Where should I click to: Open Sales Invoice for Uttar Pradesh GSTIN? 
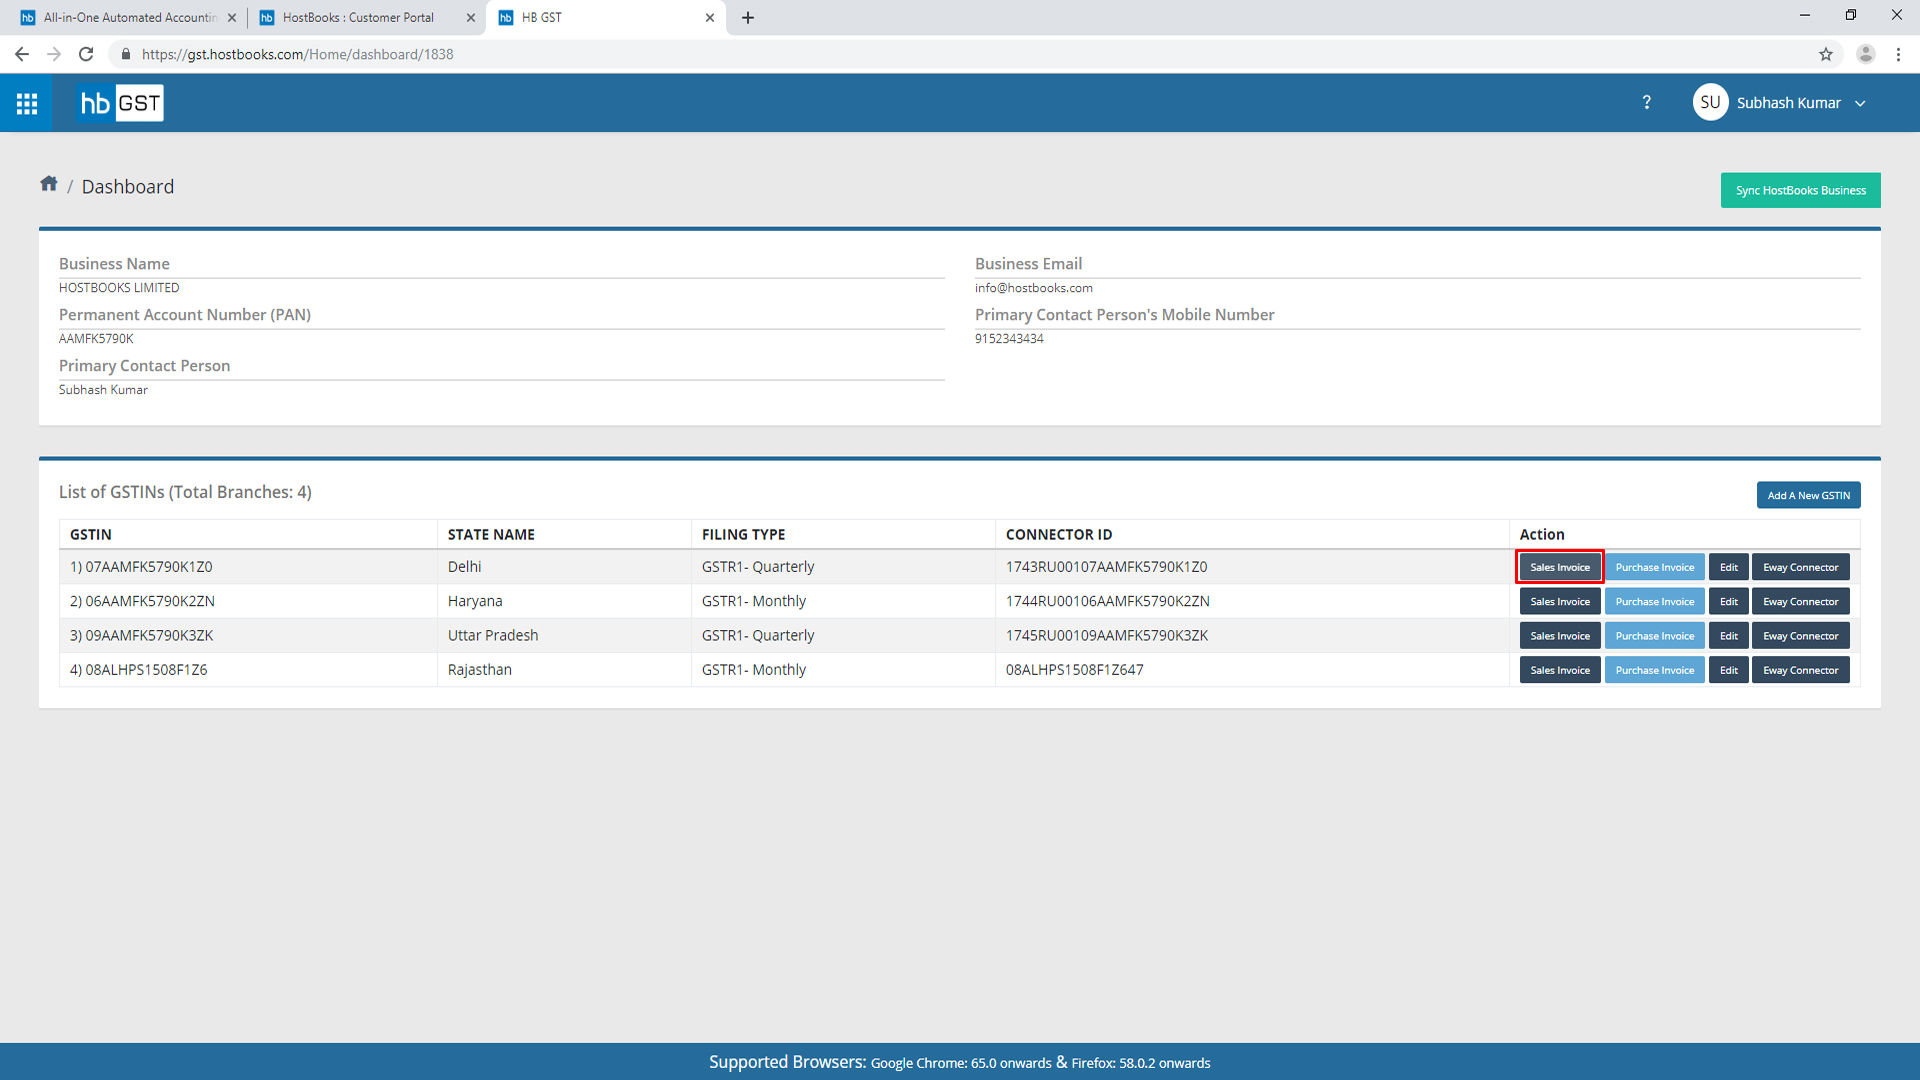click(1559, 636)
